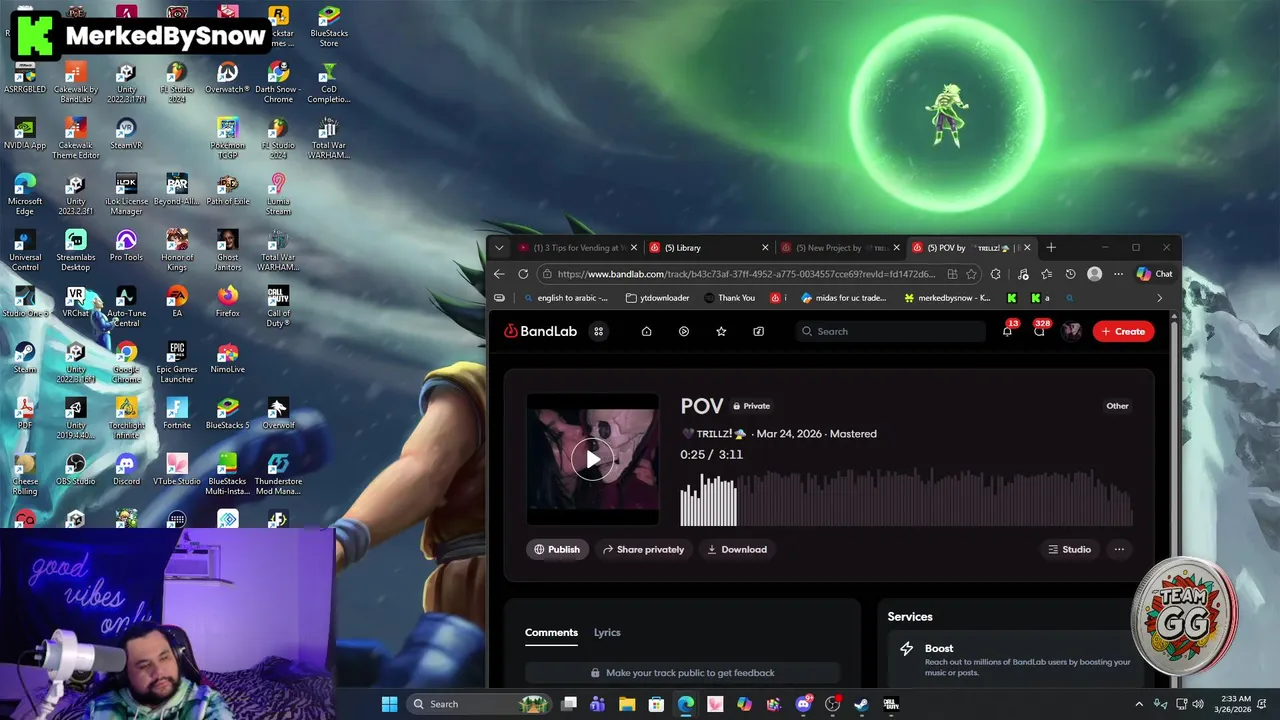The image size is (1280, 720).
Task: Click the Private label beside POV
Action: click(x=751, y=406)
